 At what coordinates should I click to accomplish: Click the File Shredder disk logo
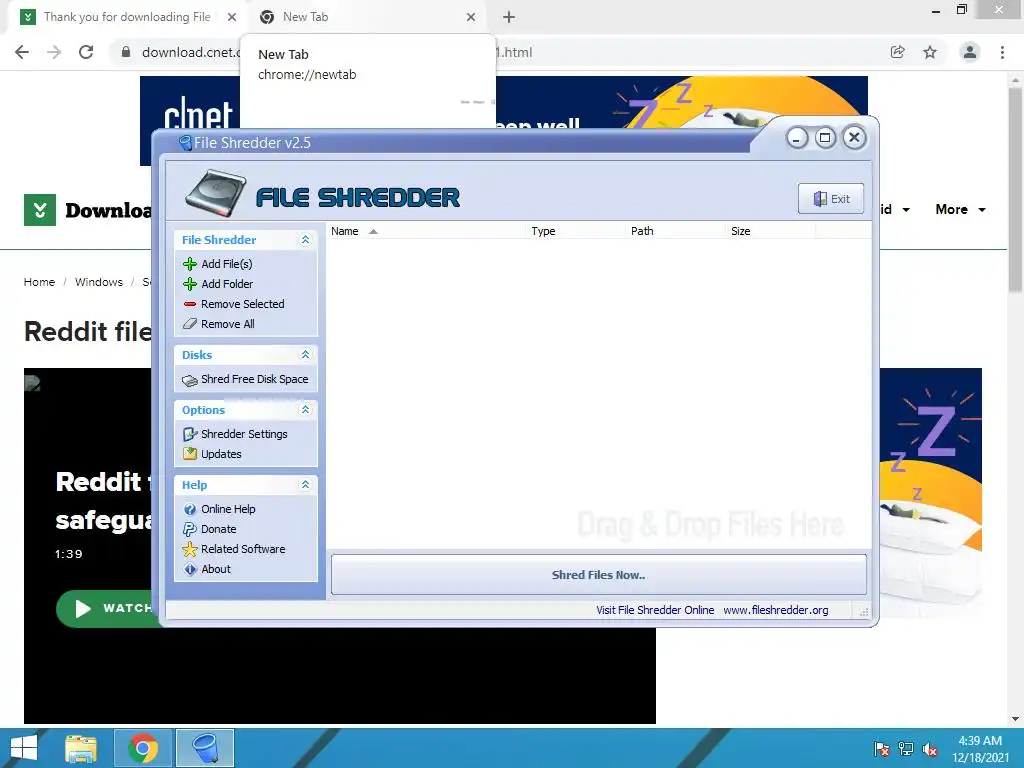[x=216, y=193]
